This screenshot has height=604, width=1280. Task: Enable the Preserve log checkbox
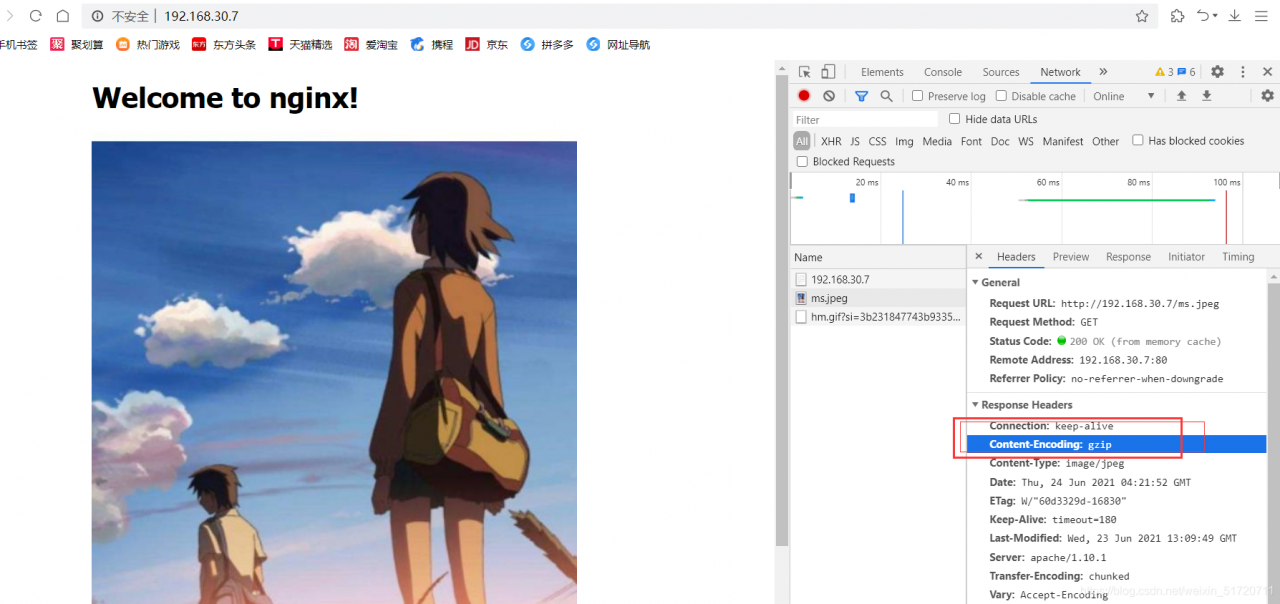(x=918, y=96)
